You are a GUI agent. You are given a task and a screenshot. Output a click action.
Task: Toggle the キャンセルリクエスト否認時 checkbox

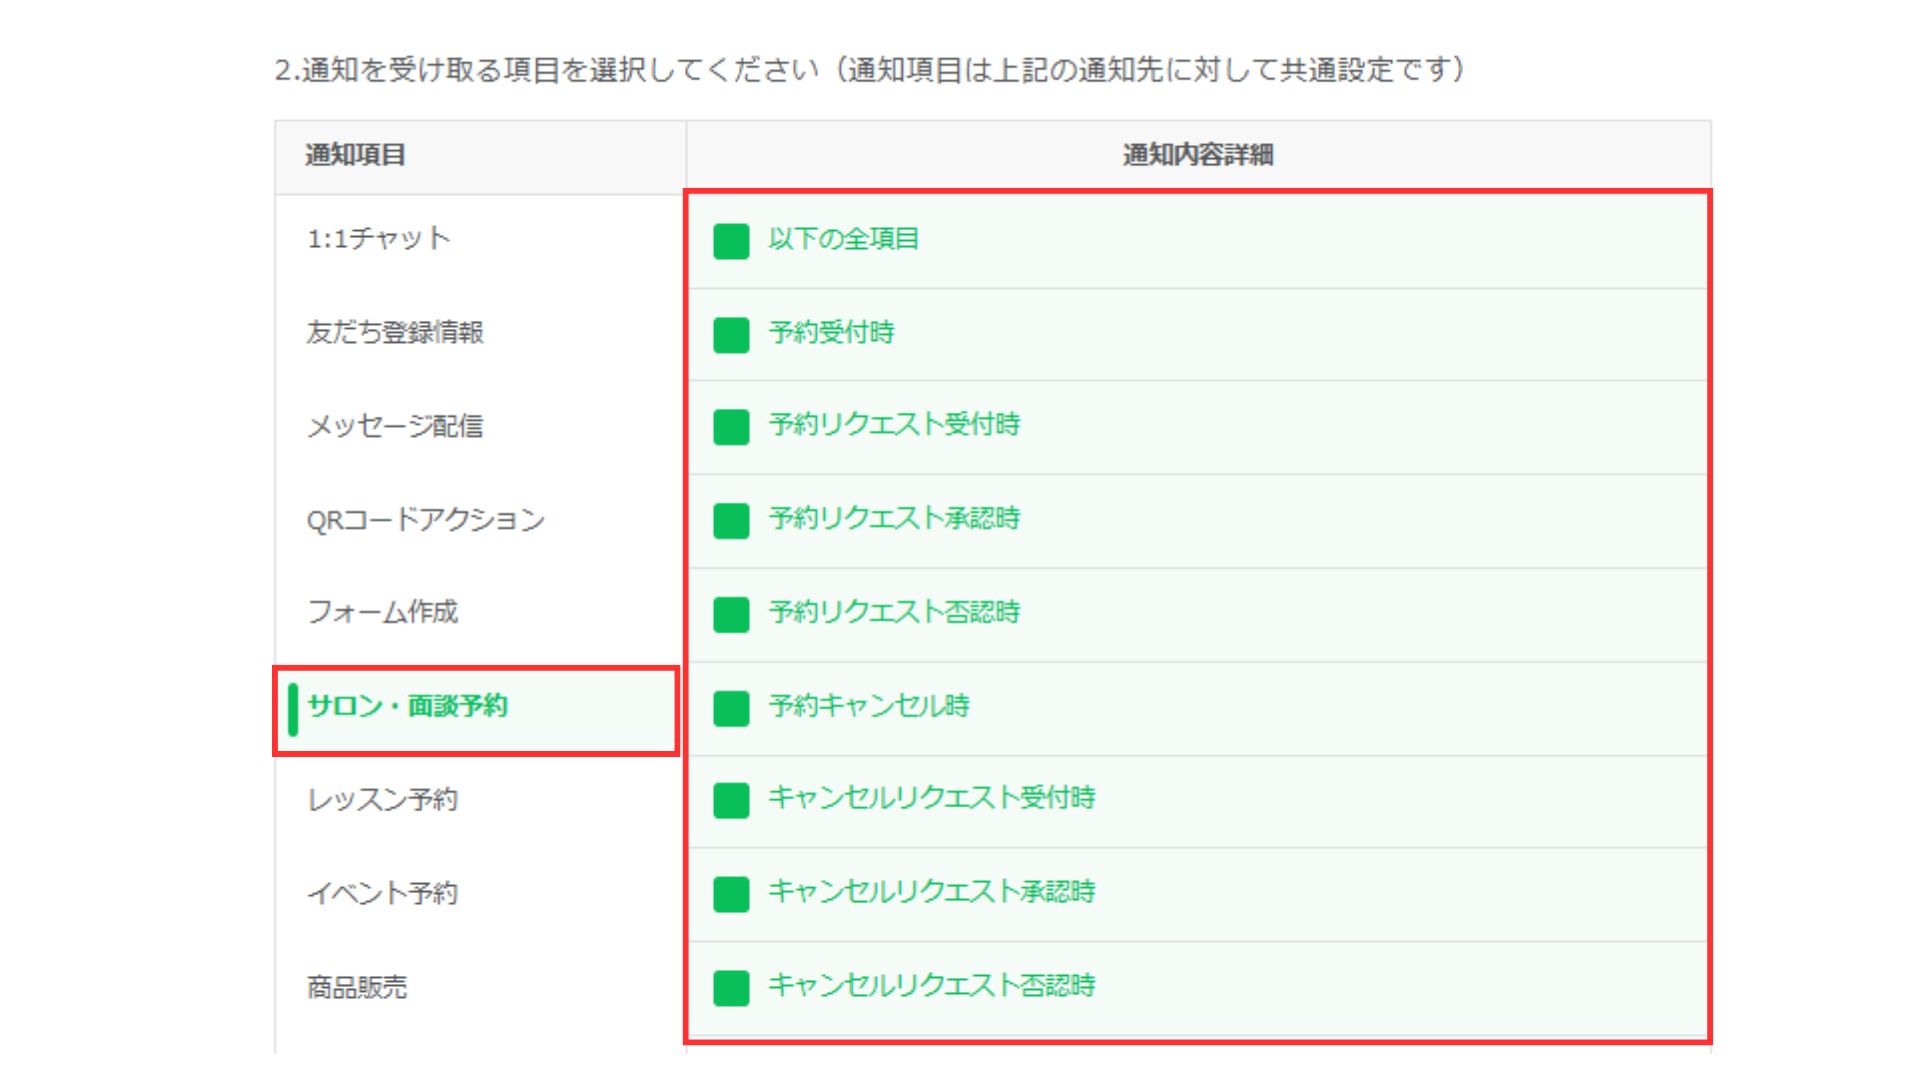click(731, 988)
